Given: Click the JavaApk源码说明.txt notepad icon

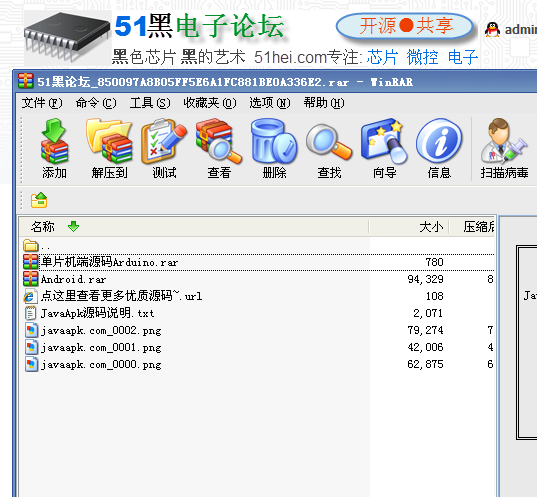Looking at the screenshot, I should coord(30,313).
